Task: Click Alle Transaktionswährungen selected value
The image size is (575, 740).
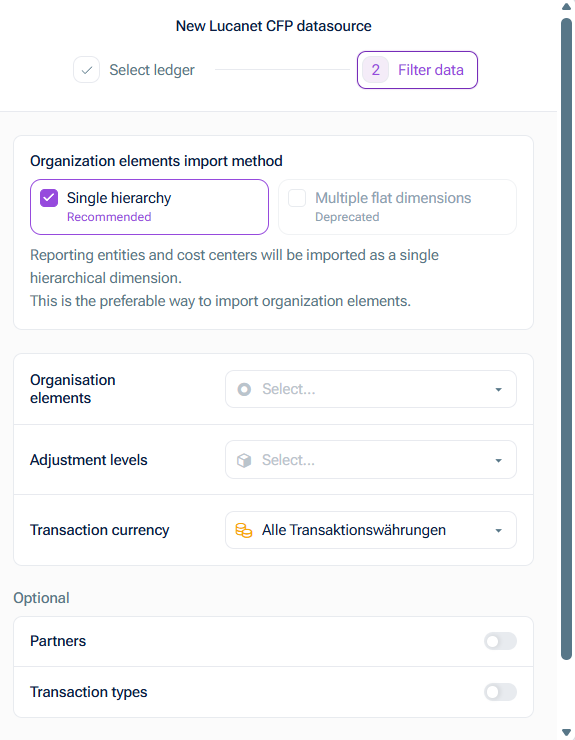Action: coord(354,530)
